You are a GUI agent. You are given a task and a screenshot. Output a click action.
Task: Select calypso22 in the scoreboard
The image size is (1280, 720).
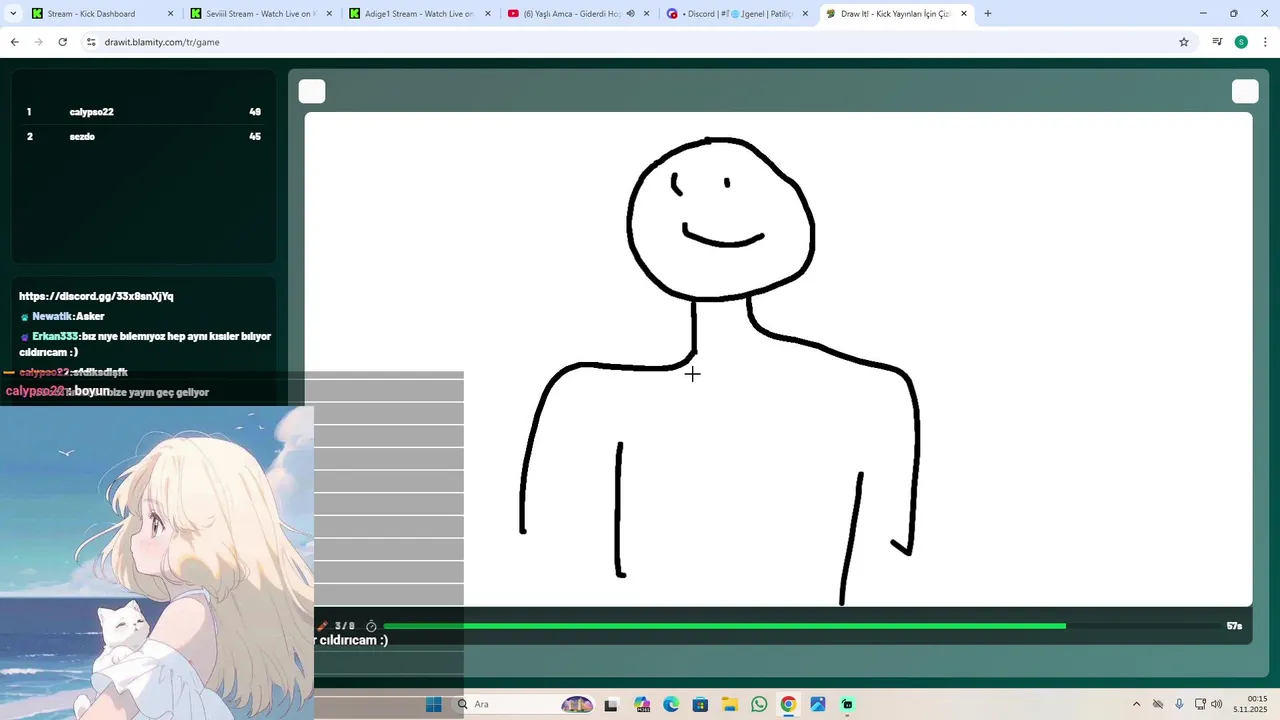coord(91,112)
